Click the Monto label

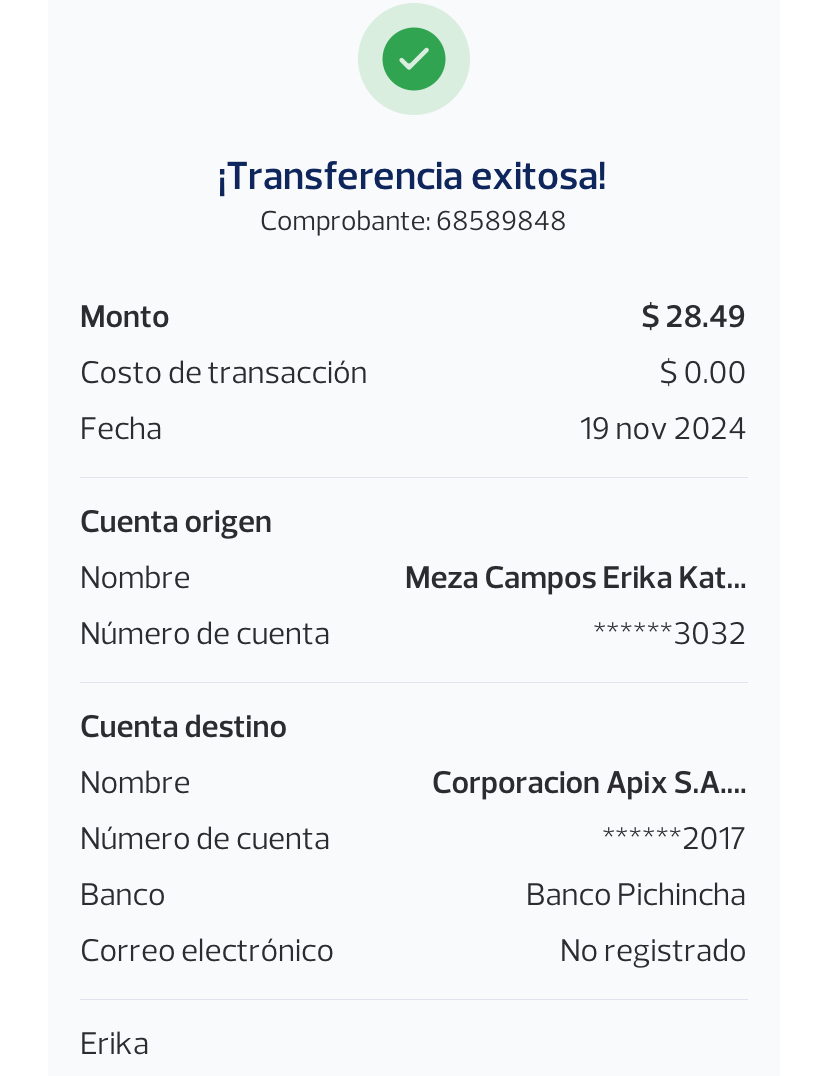pyautogui.click(x=124, y=317)
